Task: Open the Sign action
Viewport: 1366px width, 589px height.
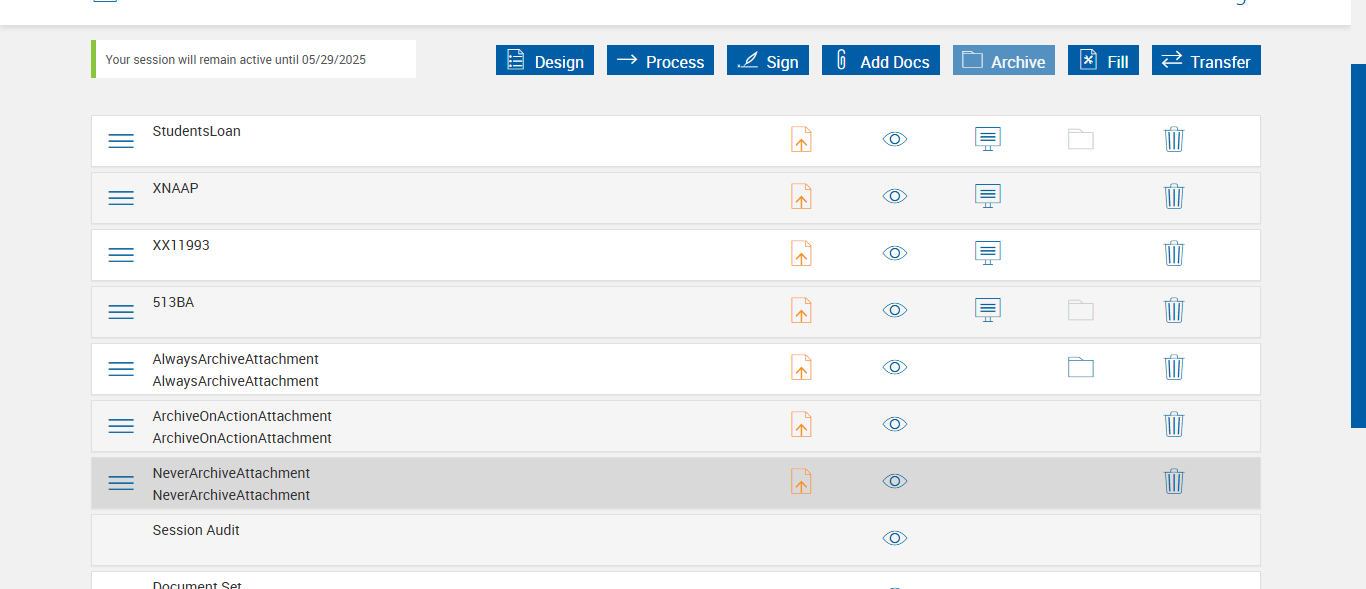Action: pos(768,61)
